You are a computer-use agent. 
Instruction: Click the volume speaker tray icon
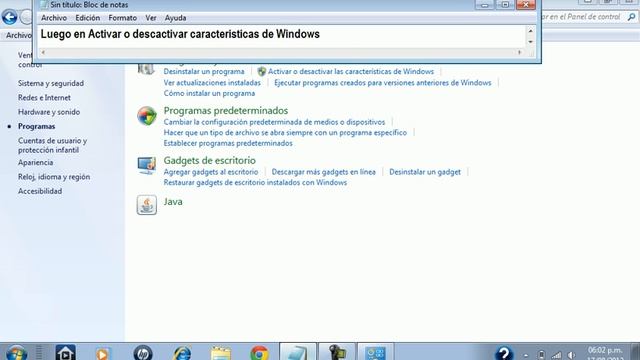pos(572,356)
